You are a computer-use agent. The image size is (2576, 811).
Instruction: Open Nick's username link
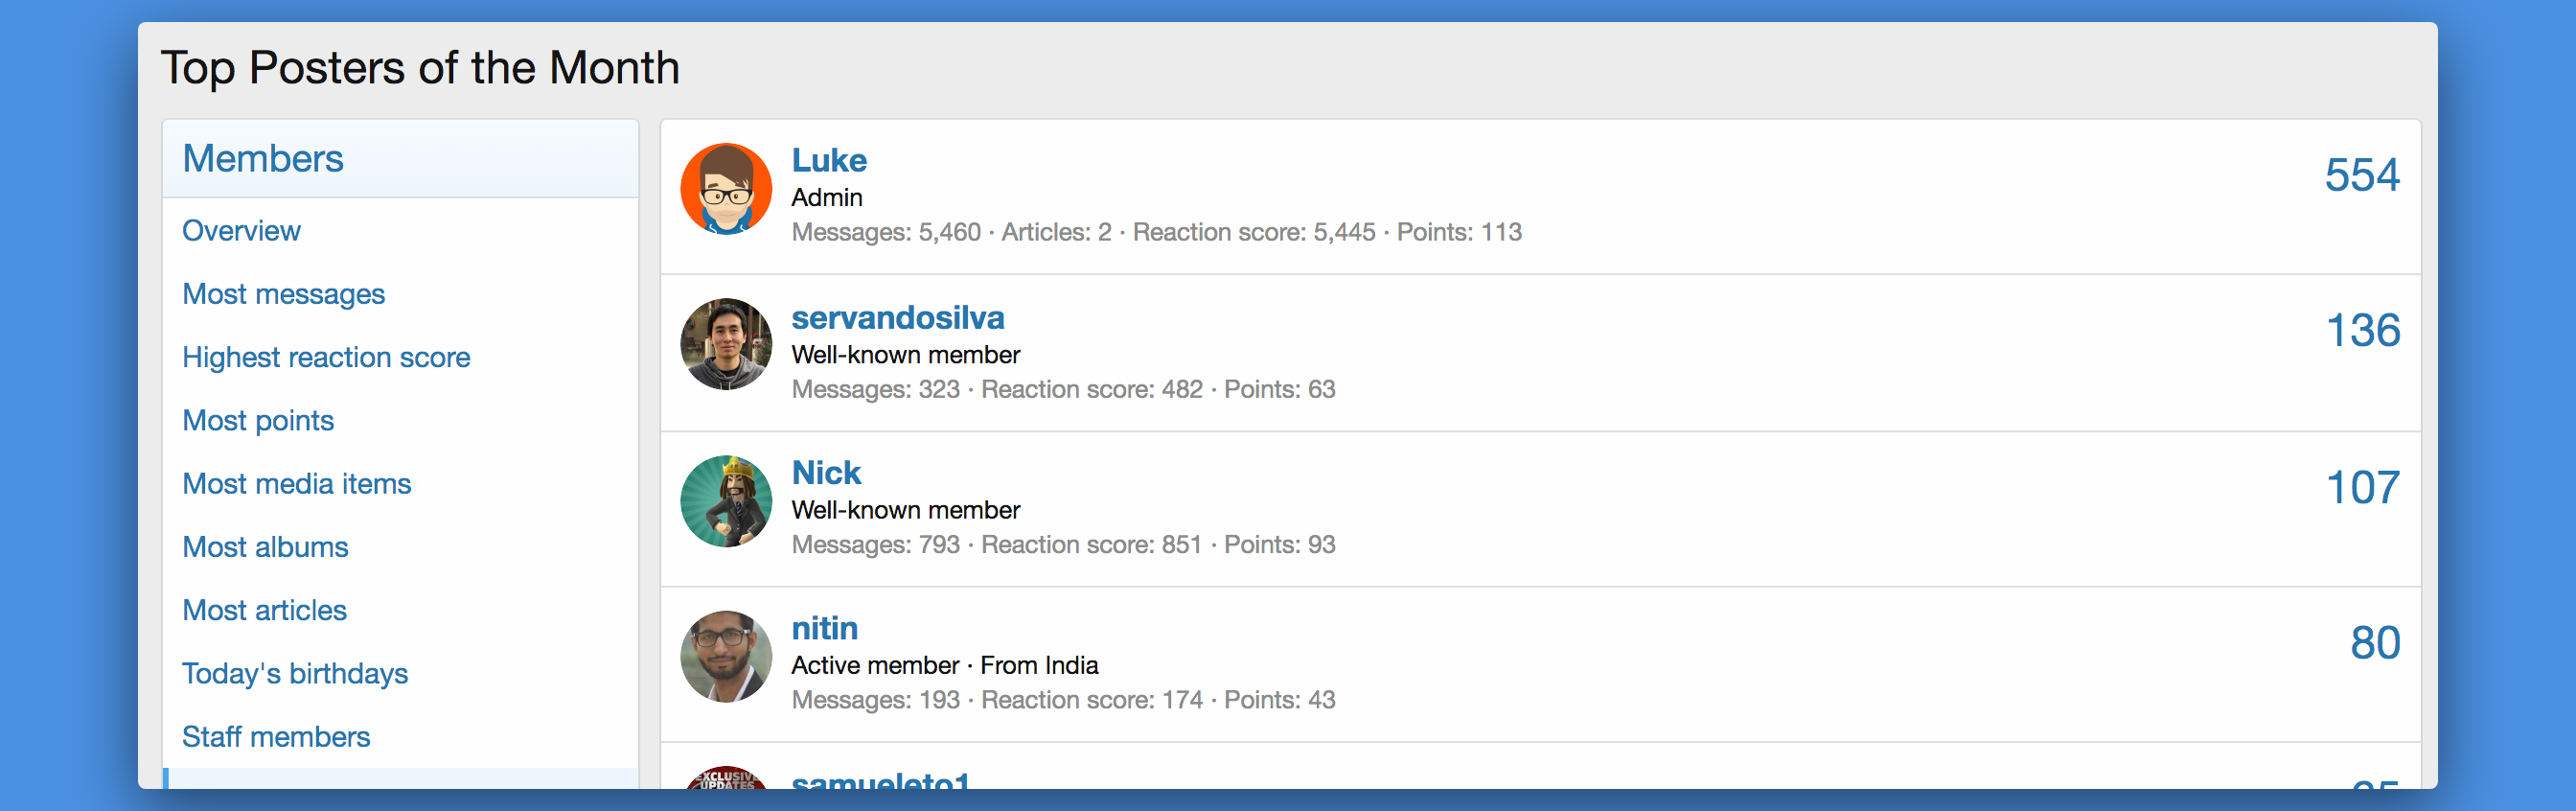point(826,472)
